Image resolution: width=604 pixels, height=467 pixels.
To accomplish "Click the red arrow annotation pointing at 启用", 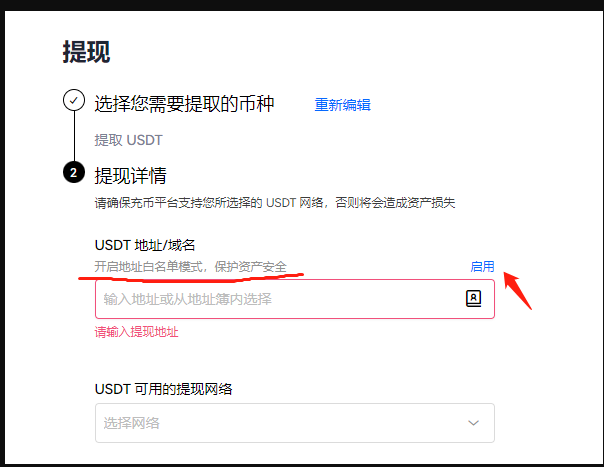I will tap(517, 291).
